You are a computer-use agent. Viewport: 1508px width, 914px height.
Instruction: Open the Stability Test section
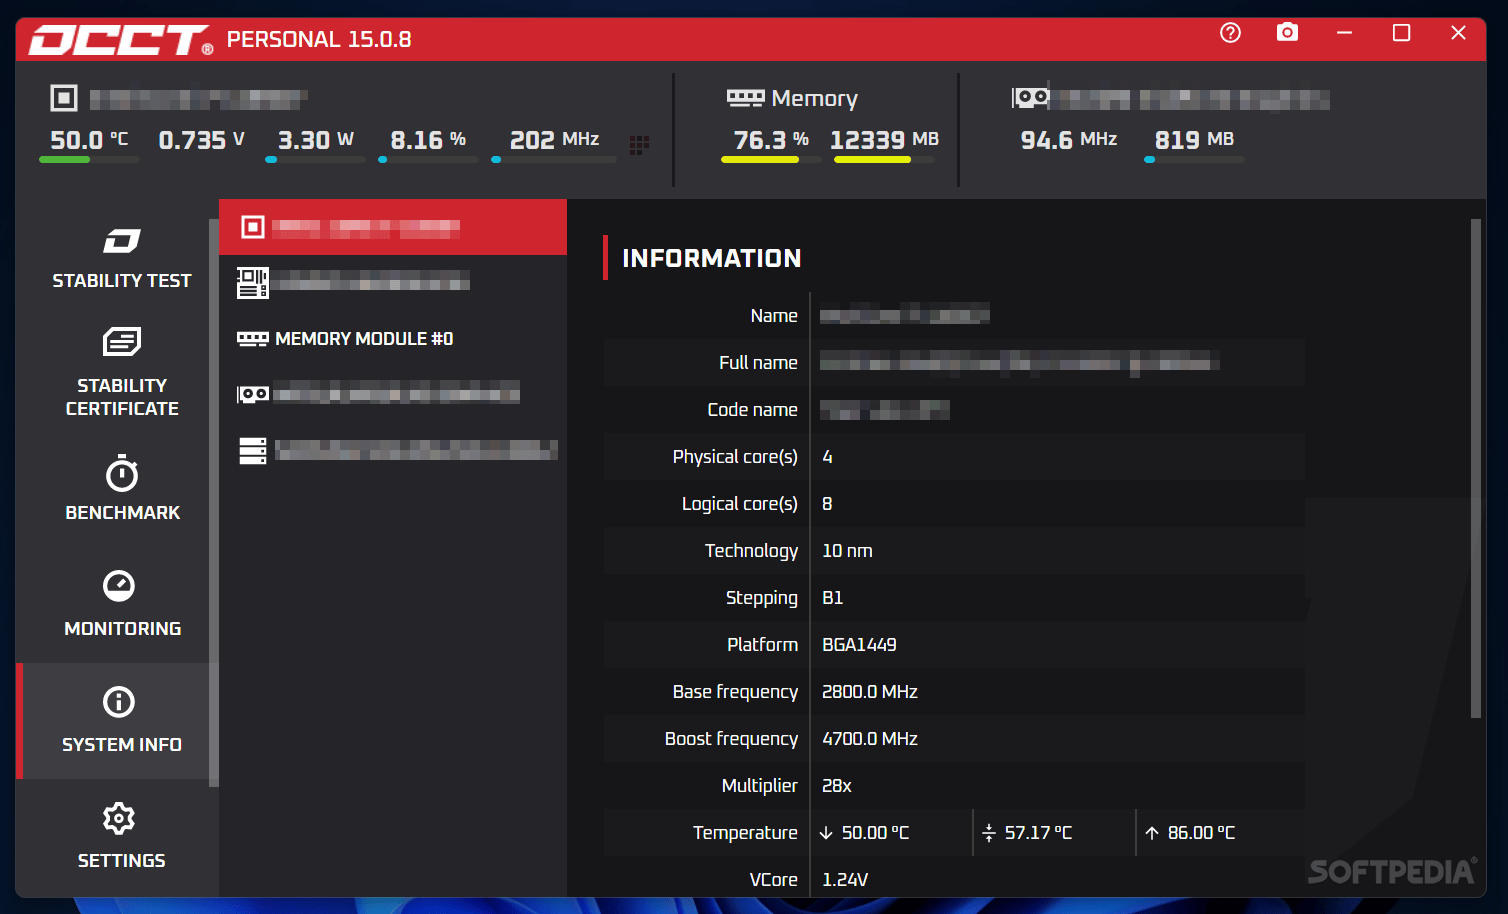tap(122, 258)
